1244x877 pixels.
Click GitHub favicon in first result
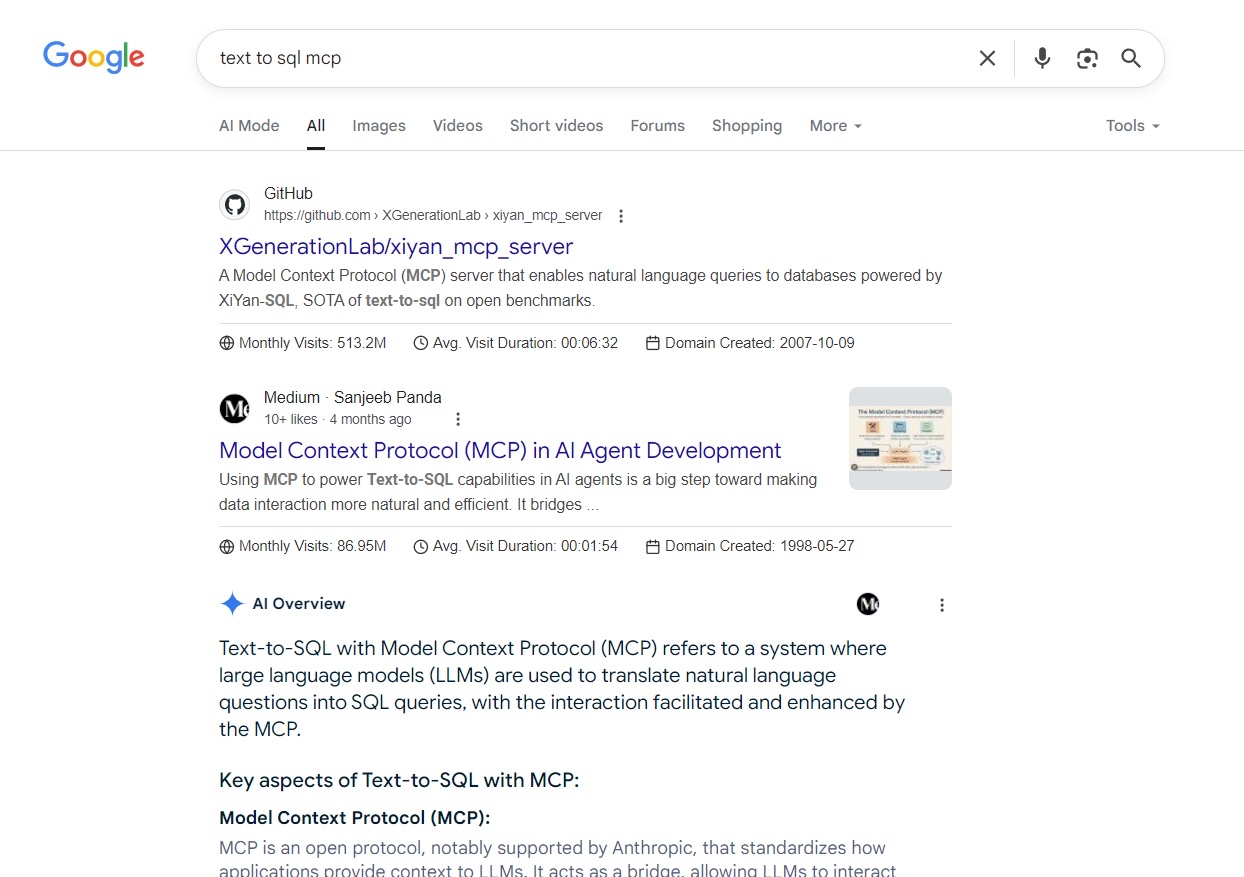tap(234, 205)
